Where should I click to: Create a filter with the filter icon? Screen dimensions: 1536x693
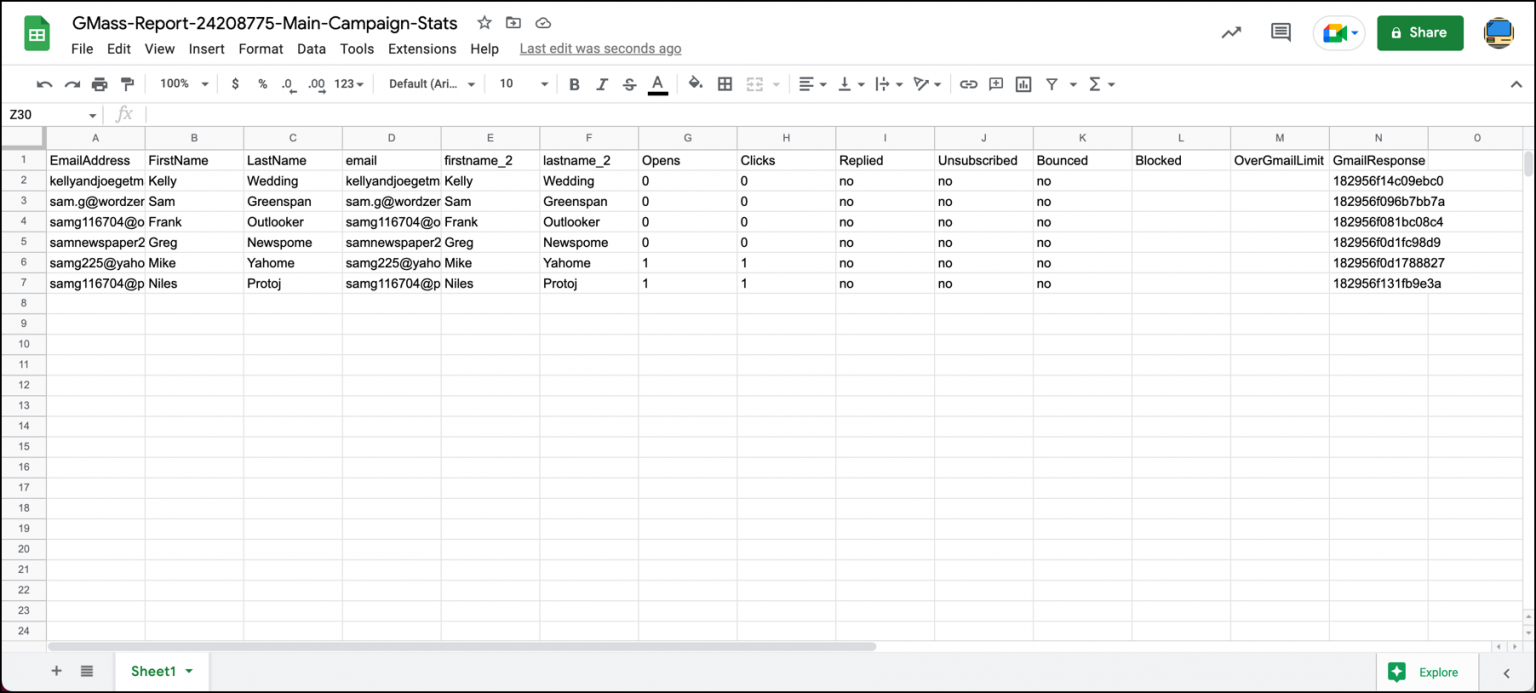1052,84
